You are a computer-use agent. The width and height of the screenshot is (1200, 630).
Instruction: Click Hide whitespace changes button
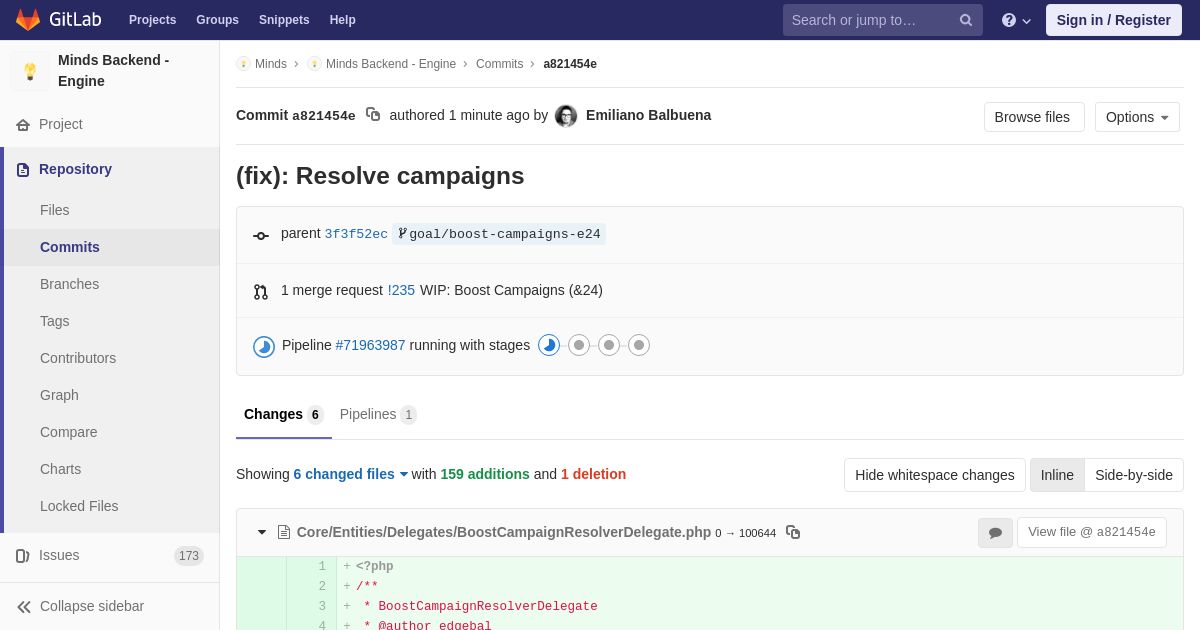point(935,475)
